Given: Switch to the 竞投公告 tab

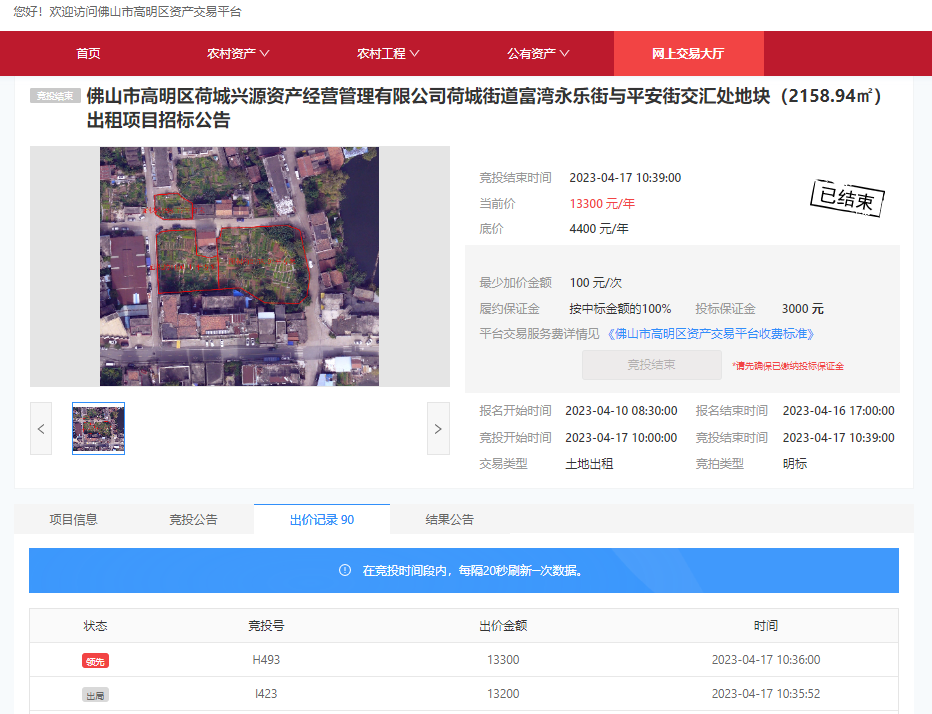Looking at the screenshot, I should 193,519.
